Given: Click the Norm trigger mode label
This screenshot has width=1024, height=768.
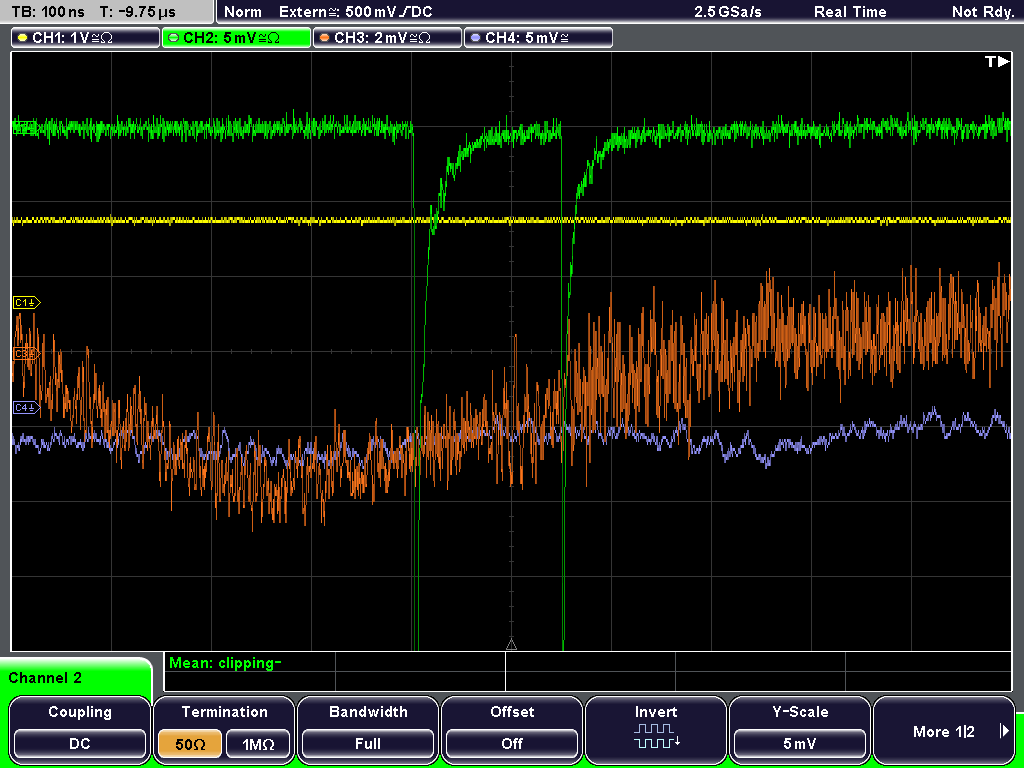Looking at the screenshot, I should pyautogui.click(x=243, y=12).
